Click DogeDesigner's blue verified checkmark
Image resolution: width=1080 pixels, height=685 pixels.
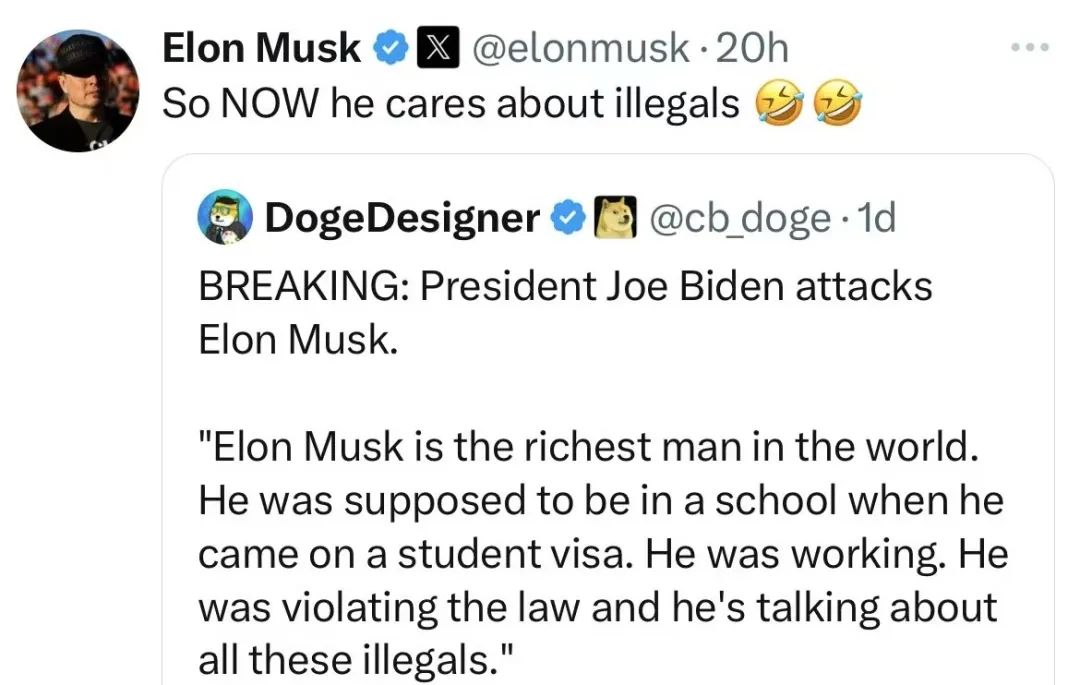[x=567, y=218]
